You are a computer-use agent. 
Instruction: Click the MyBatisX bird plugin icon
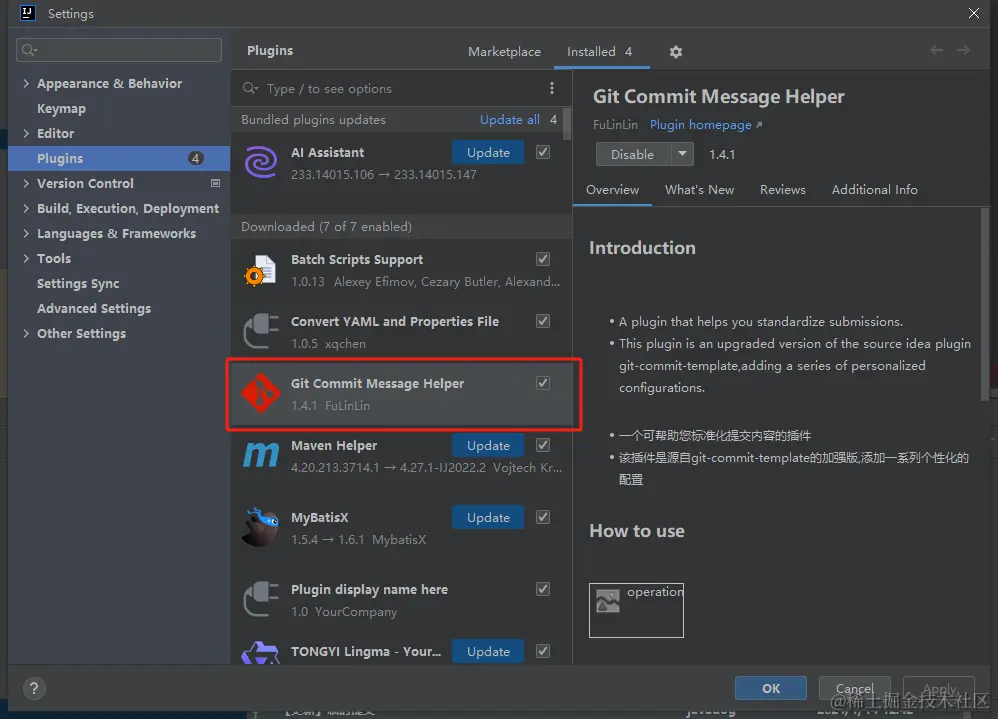tap(261, 527)
